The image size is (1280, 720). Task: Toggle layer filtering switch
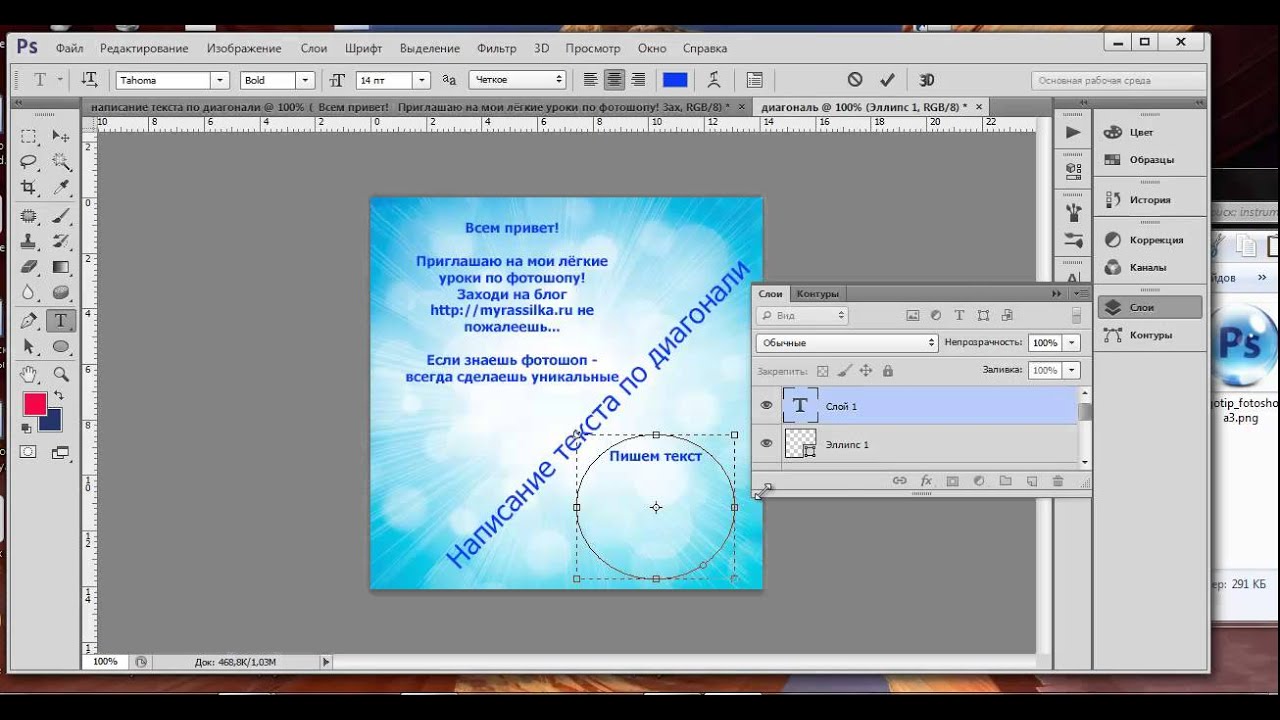pos(1076,315)
